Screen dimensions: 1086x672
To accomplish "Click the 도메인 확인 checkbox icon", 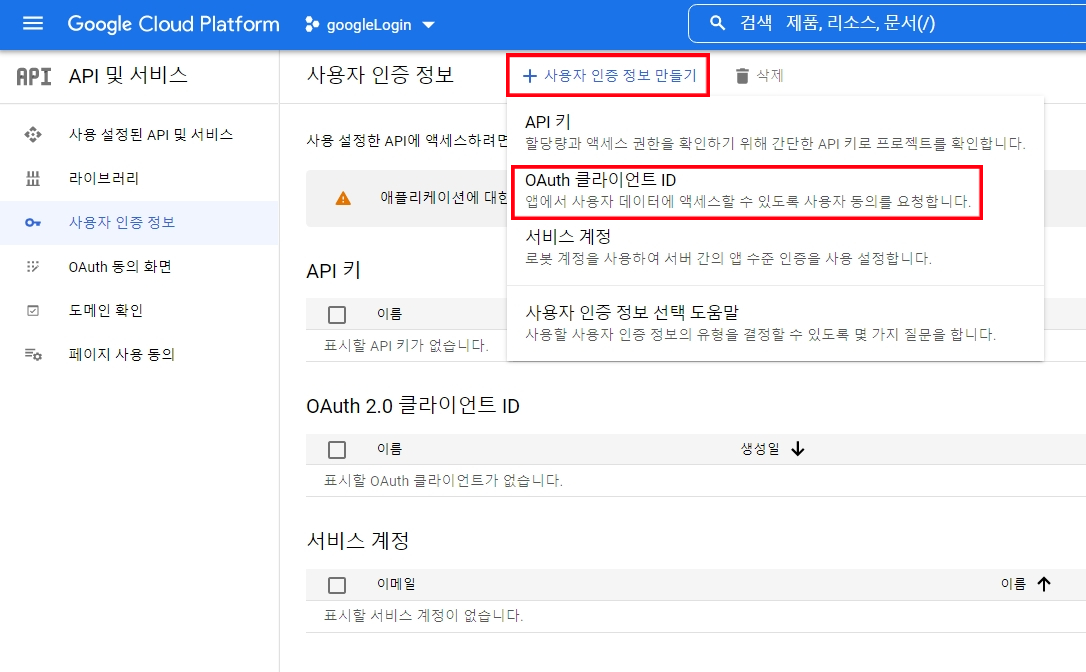I will coord(33,310).
